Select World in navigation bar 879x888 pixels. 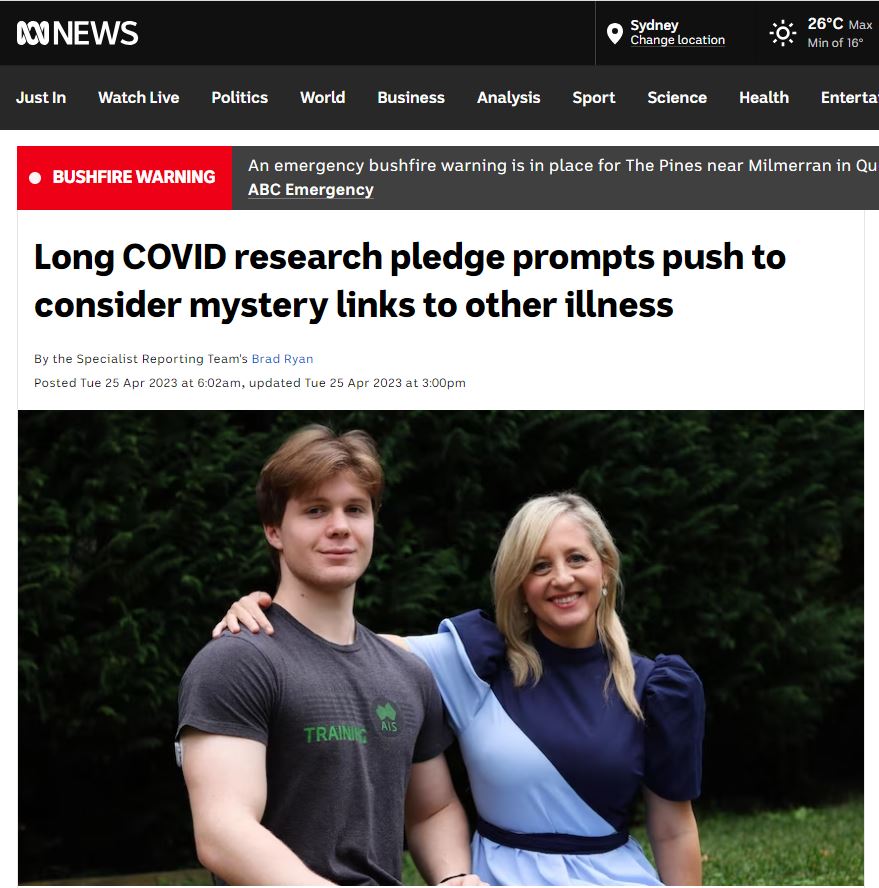[x=323, y=97]
